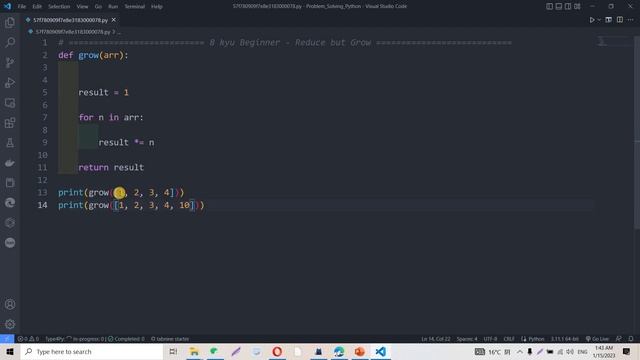Open the Explorer view in activity bar
Viewport: 640px width, 360px height.
pos(10,22)
